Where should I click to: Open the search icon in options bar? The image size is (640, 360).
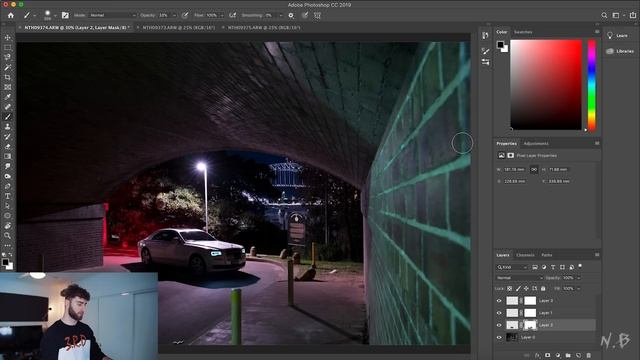click(x=604, y=15)
